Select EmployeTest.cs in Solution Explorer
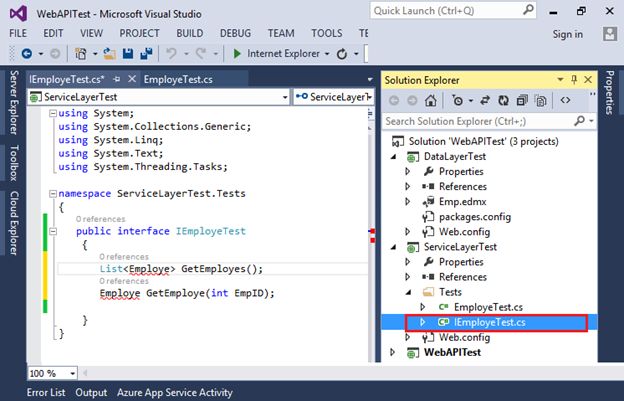Viewport: 624px width, 401px height. 488,307
